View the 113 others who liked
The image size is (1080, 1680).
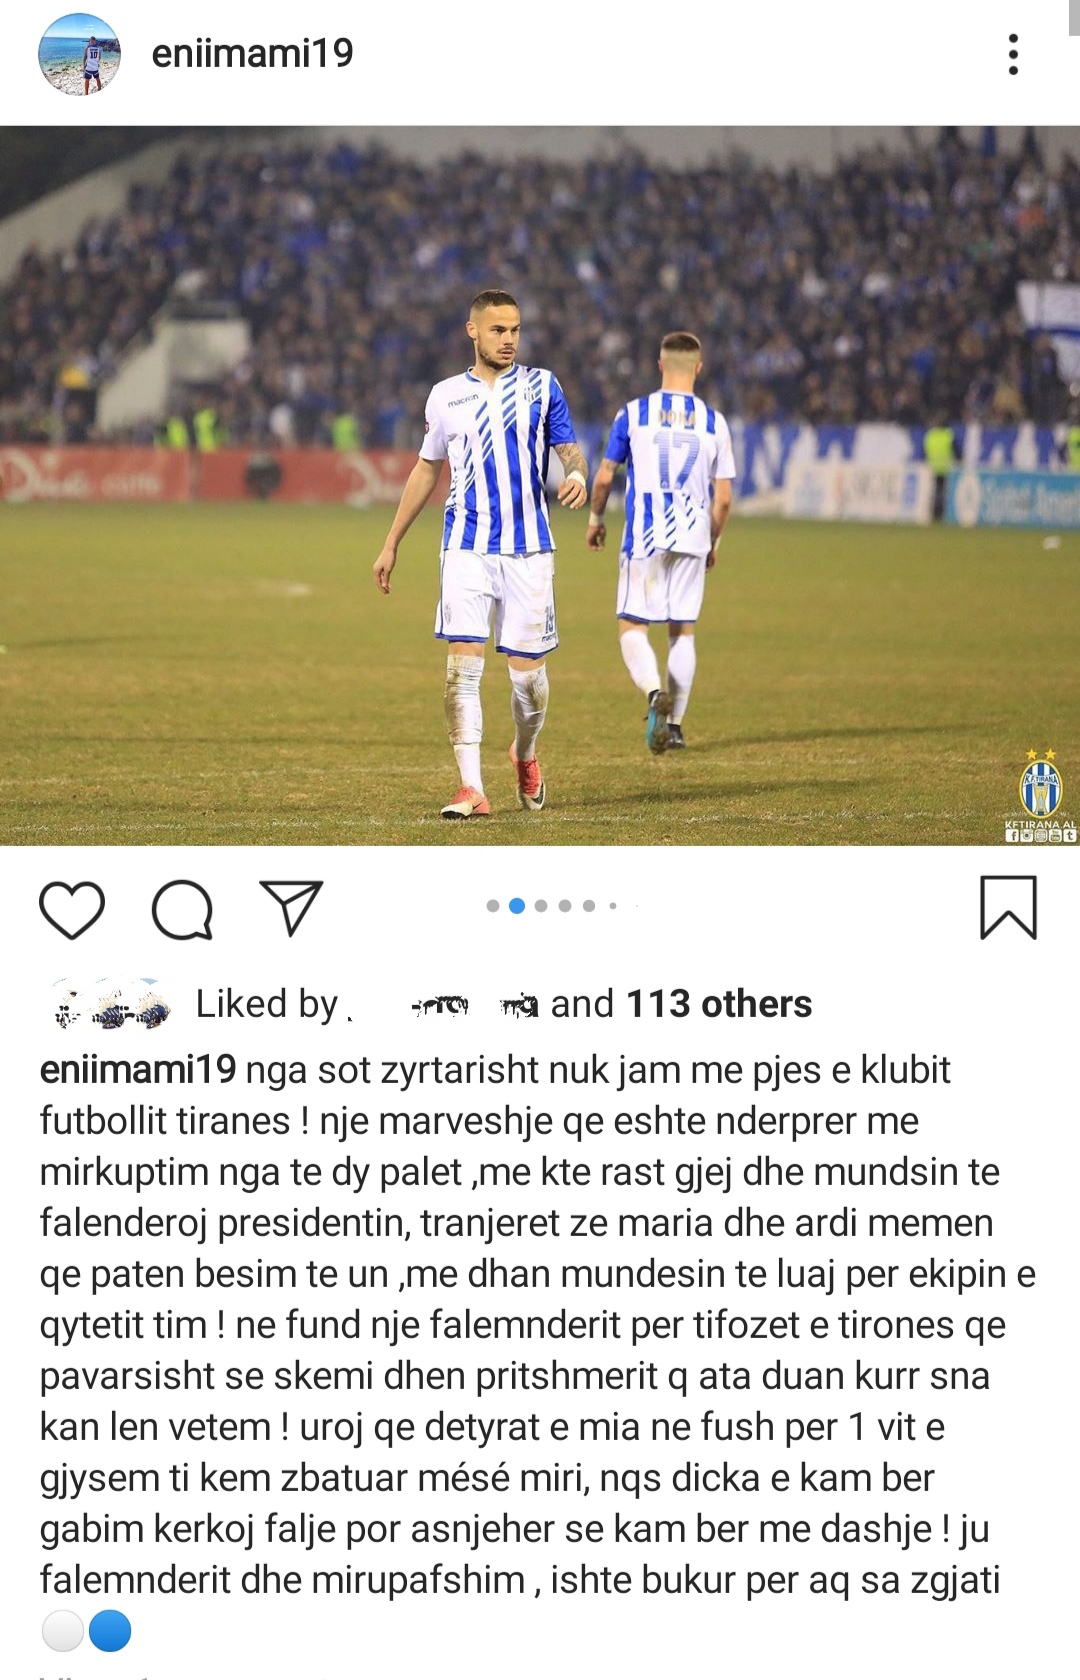point(719,1003)
